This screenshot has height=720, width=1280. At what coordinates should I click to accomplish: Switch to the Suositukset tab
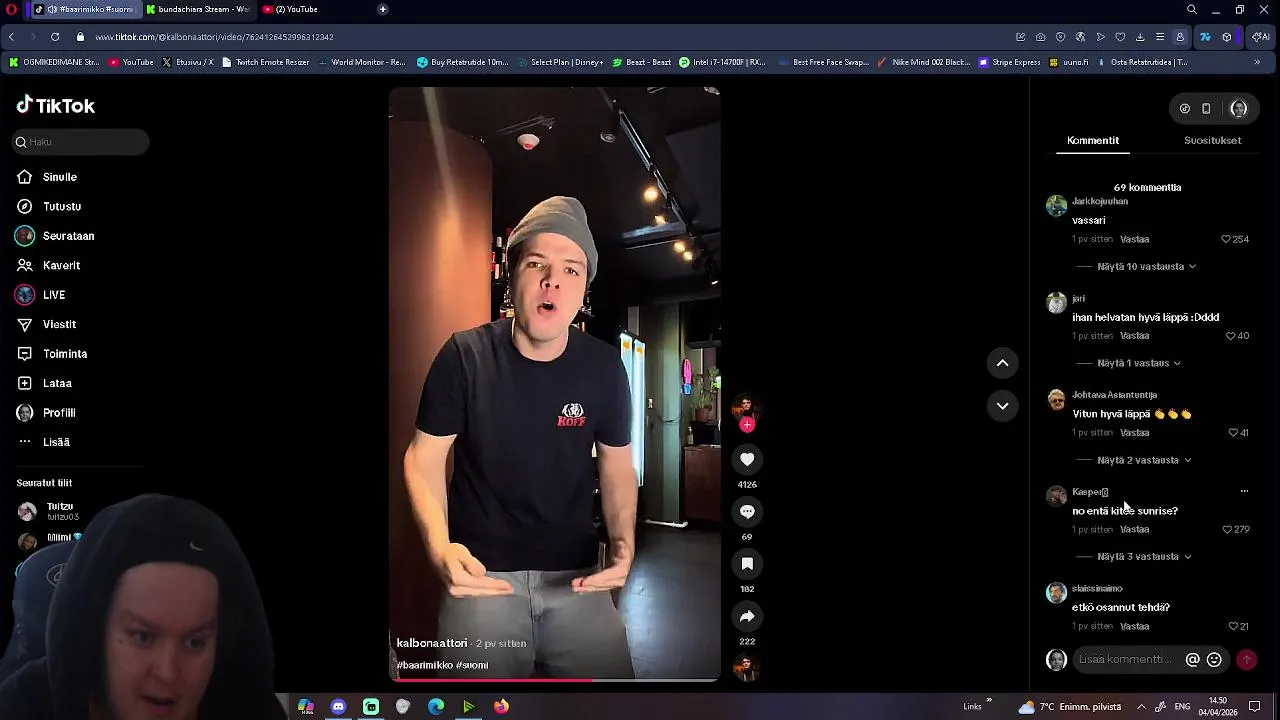coord(1212,141)
